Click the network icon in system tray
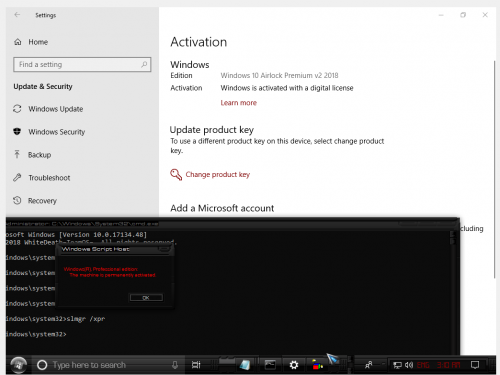The width and height of the screenshot is (500, 375). (x=397, y=365)
